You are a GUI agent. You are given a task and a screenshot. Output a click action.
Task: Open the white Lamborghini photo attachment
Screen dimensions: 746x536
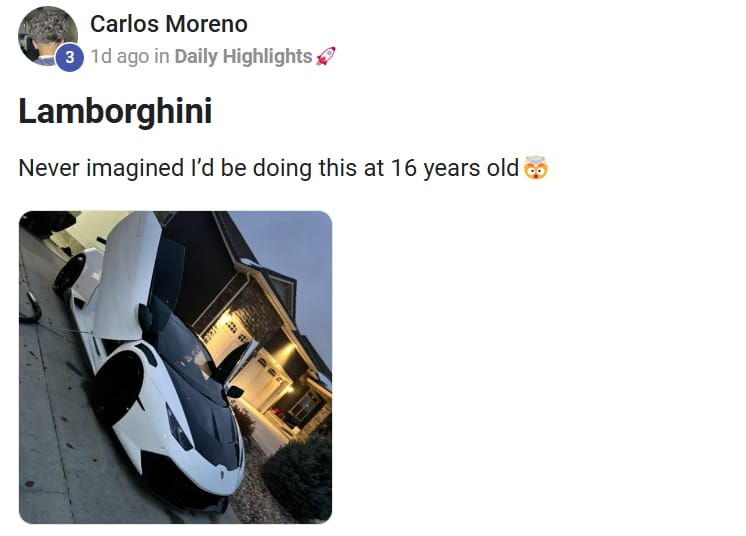(x=176, y=367)
